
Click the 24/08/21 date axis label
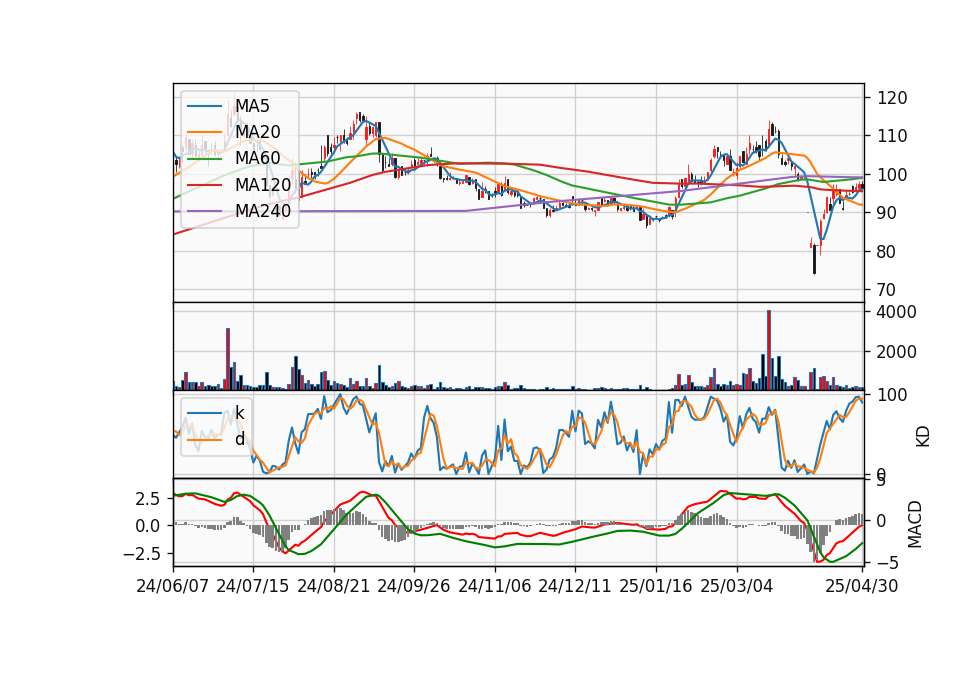point(334,586)
